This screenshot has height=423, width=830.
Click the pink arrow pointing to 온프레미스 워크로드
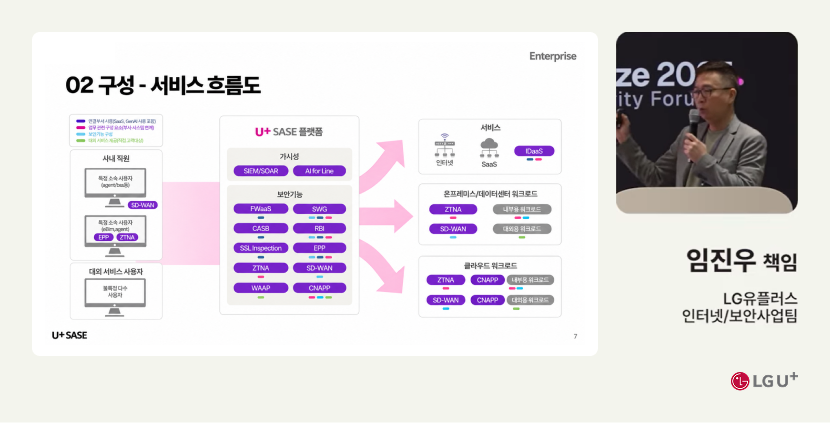click(386, 215)
